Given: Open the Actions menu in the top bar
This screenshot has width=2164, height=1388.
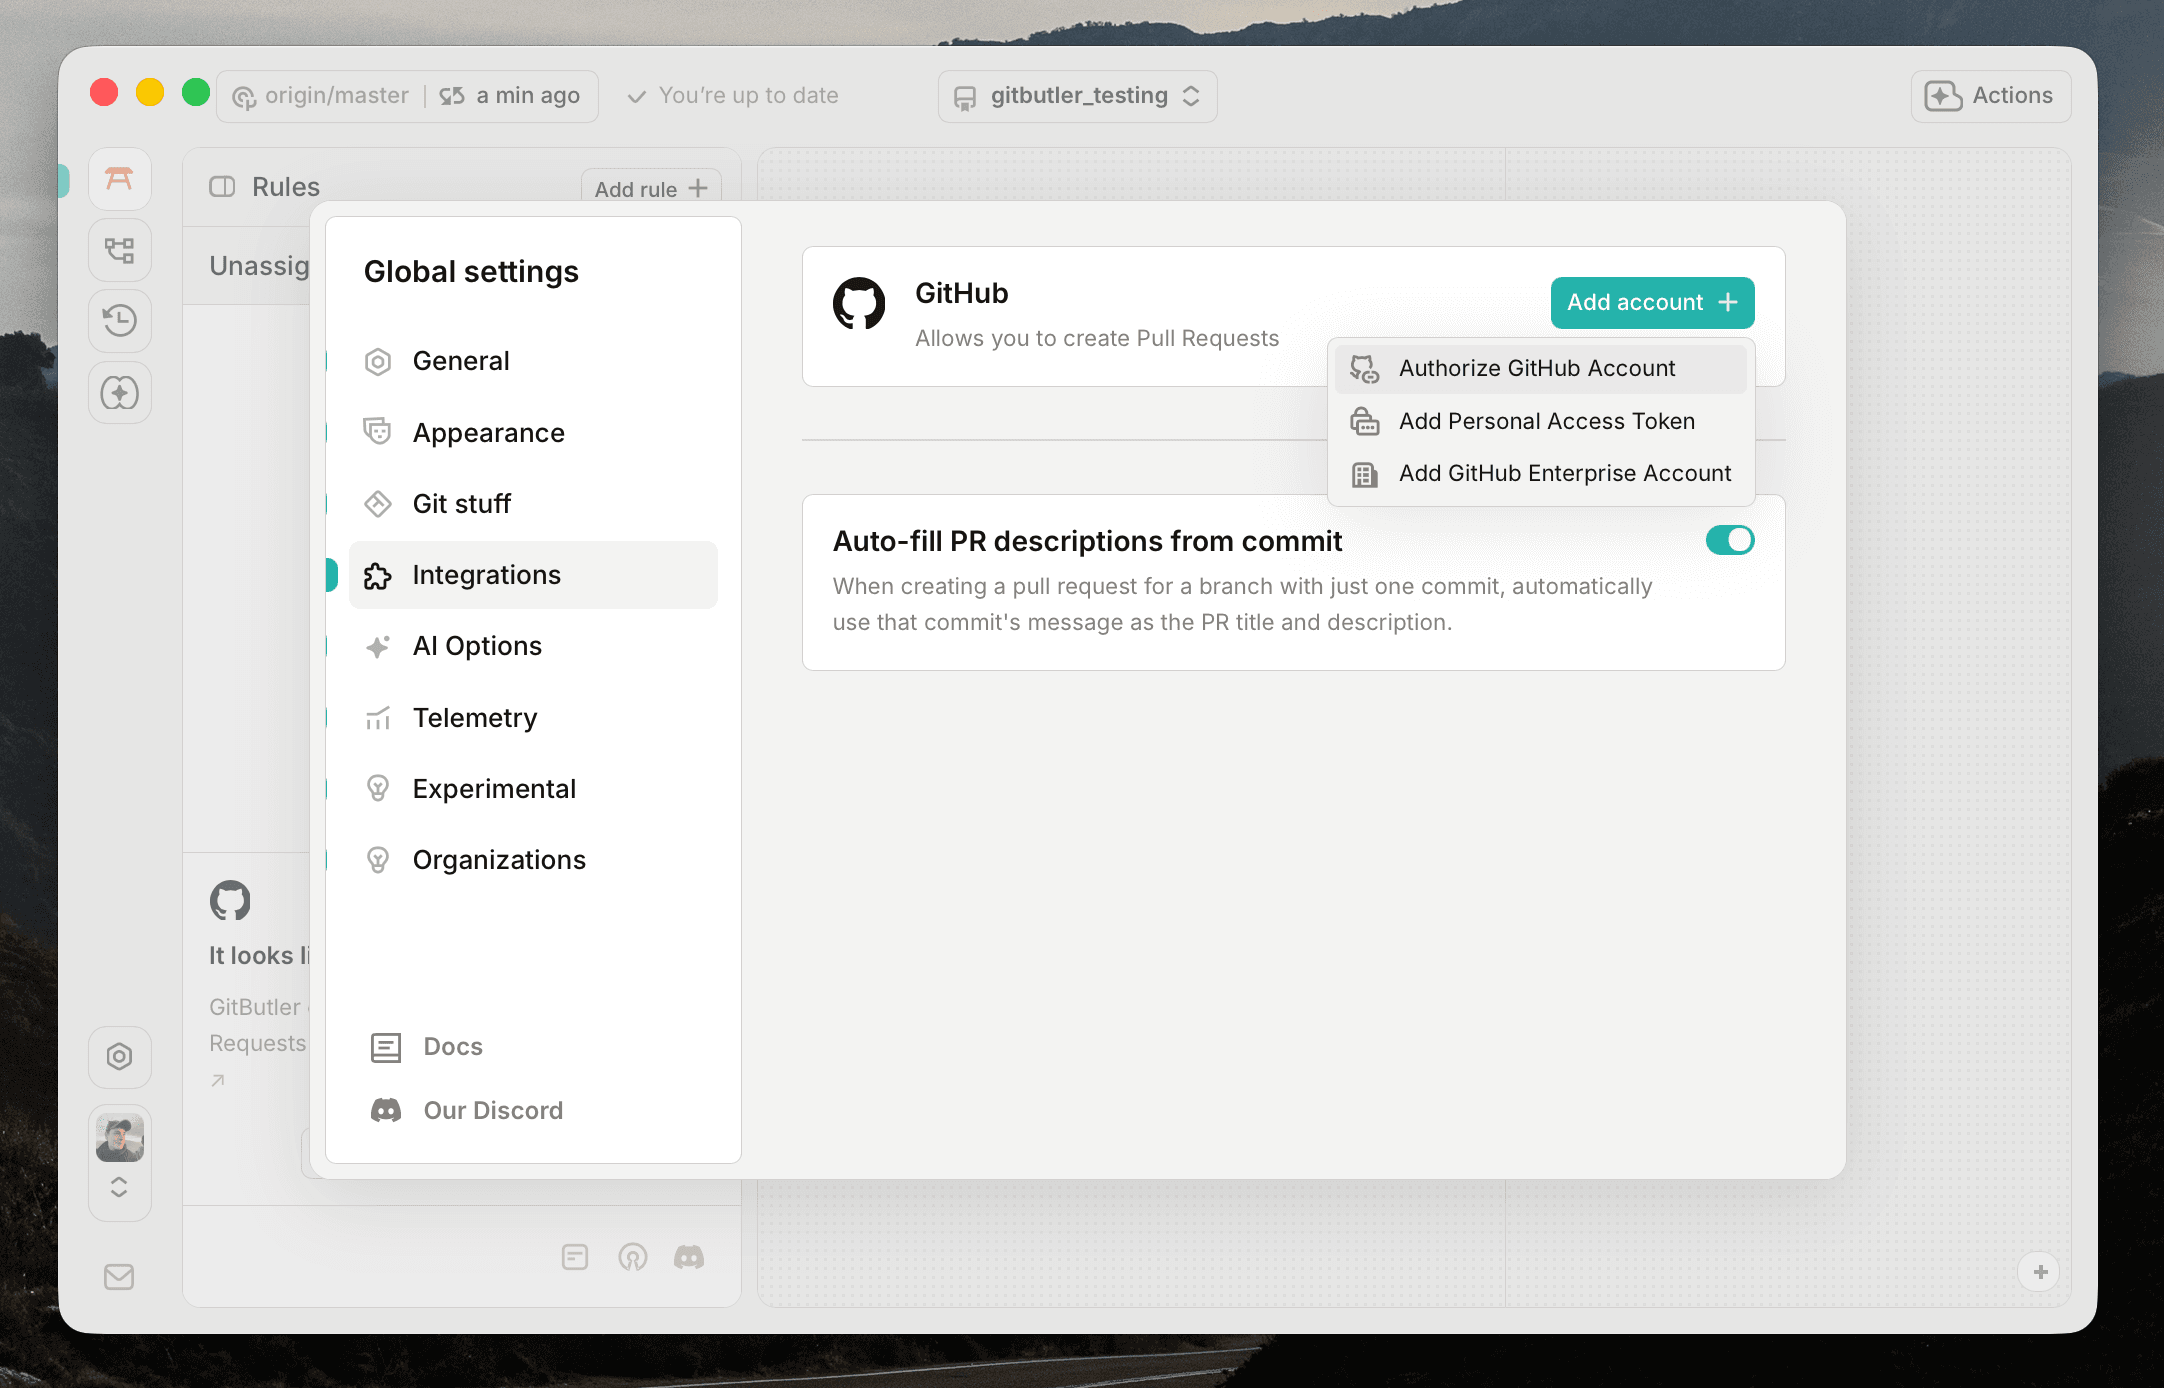Looking at the screenshot, I should [x=1990, y=95].
